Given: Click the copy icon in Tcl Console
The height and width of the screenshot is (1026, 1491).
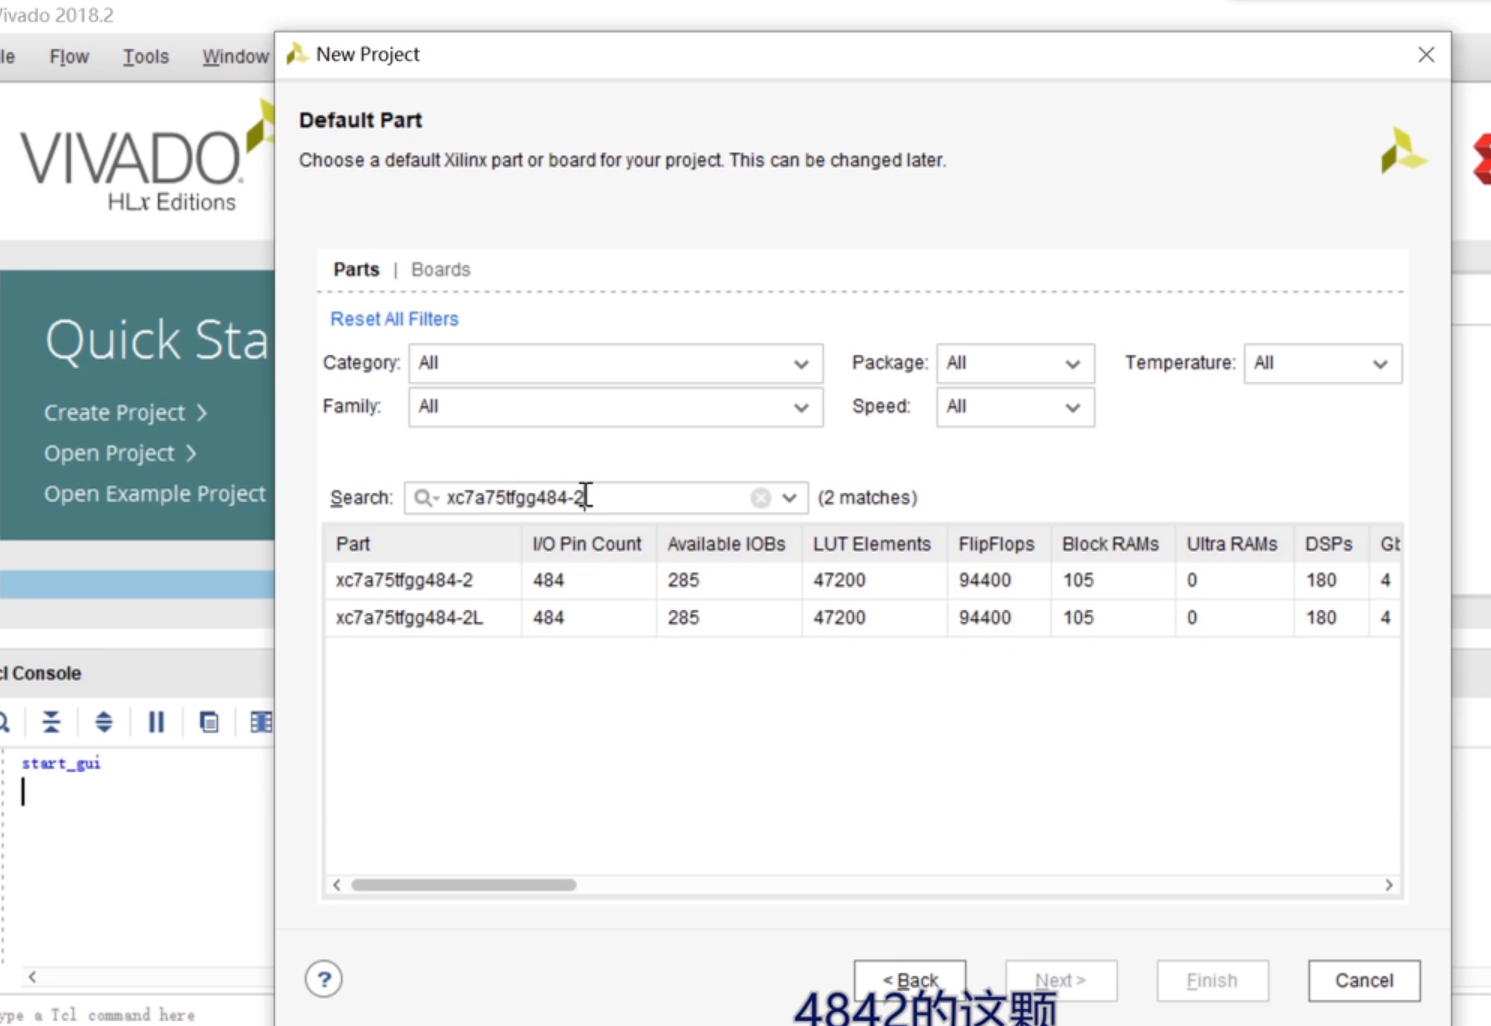Looking at the screenshot, I should coord(209,721).
